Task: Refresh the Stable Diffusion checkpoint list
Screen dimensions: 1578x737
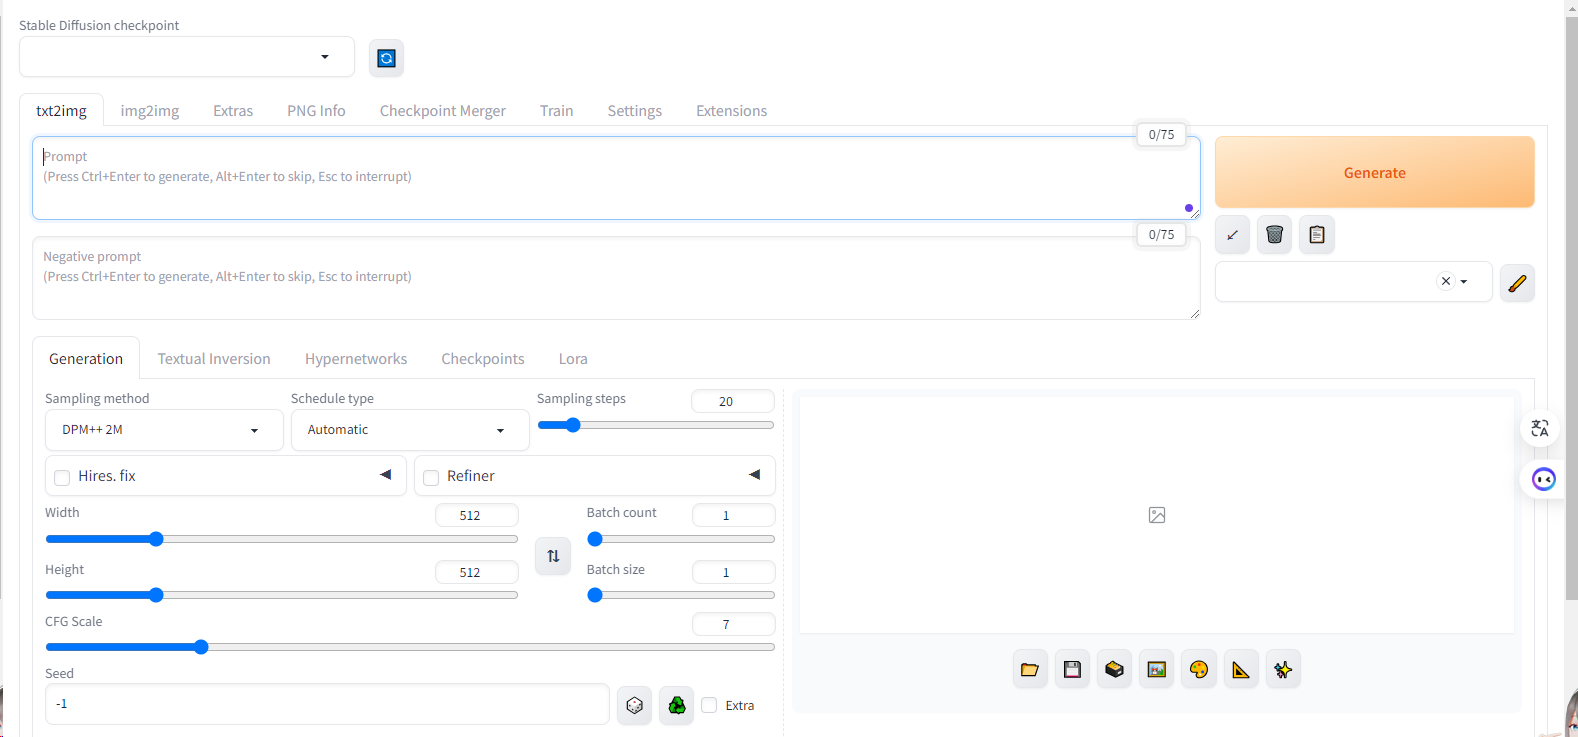Action: point(386,58)
